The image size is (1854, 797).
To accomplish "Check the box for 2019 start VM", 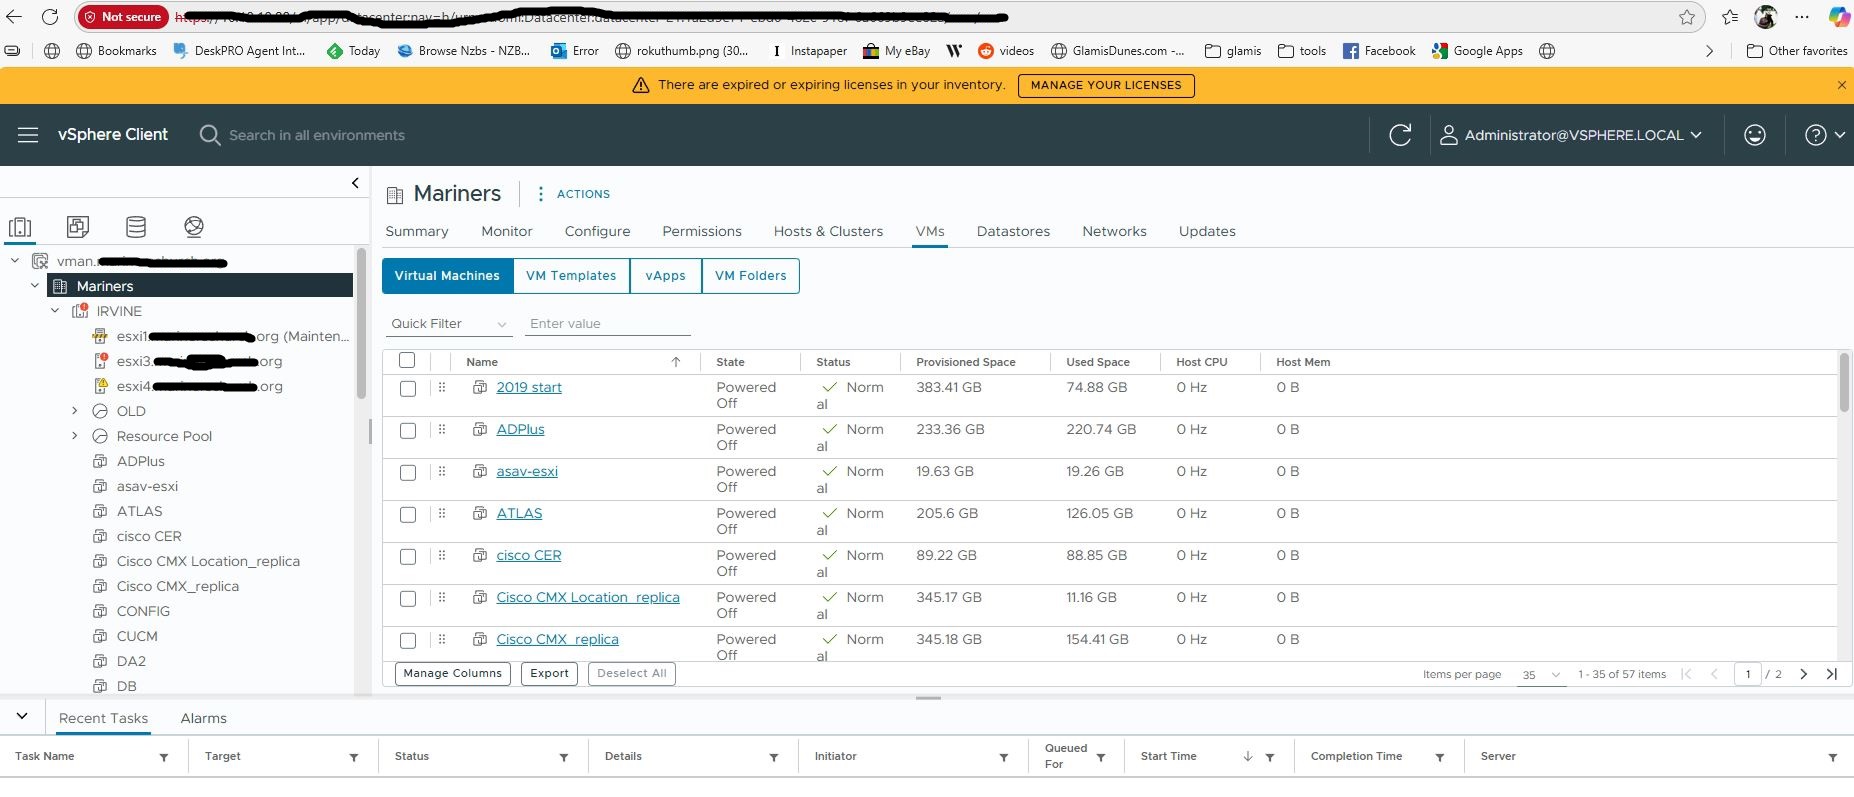I will pos(408,389).
